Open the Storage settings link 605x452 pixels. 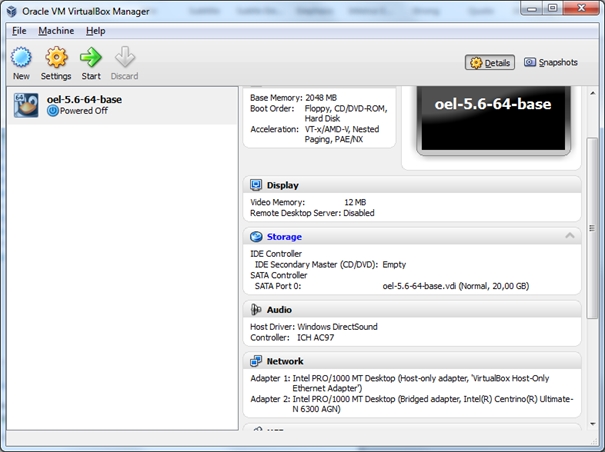pos(284,237)
